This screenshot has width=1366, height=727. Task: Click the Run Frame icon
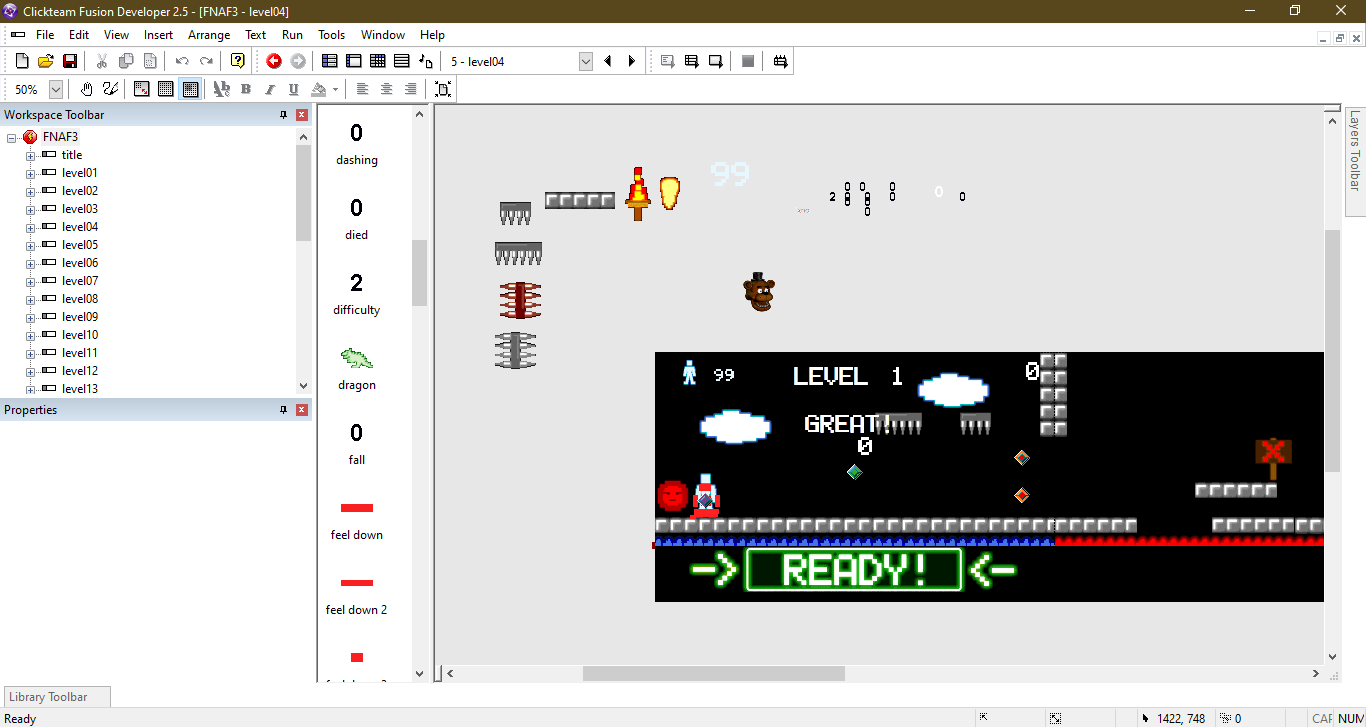716,61
